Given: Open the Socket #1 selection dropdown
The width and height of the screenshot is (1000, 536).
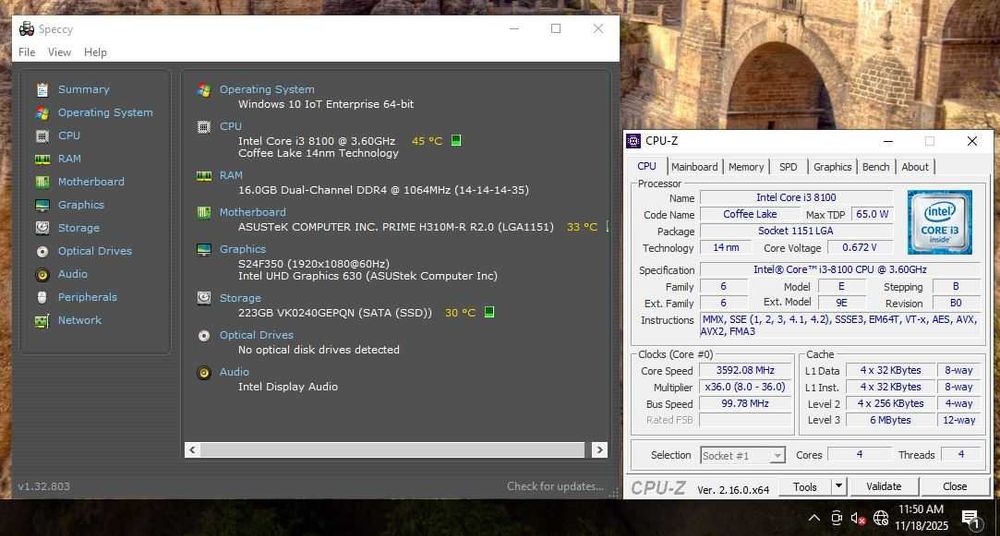Looking at the screenshot, I should pyautogui.click(x=742, y=456).
